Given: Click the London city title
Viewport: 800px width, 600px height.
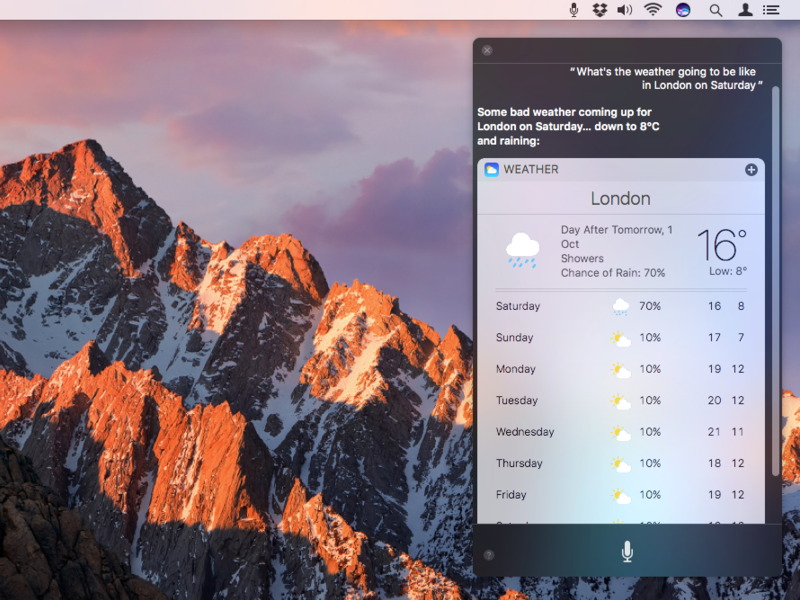Looking at the screenshot, I should pyautogui.click(x=620, y=198).
